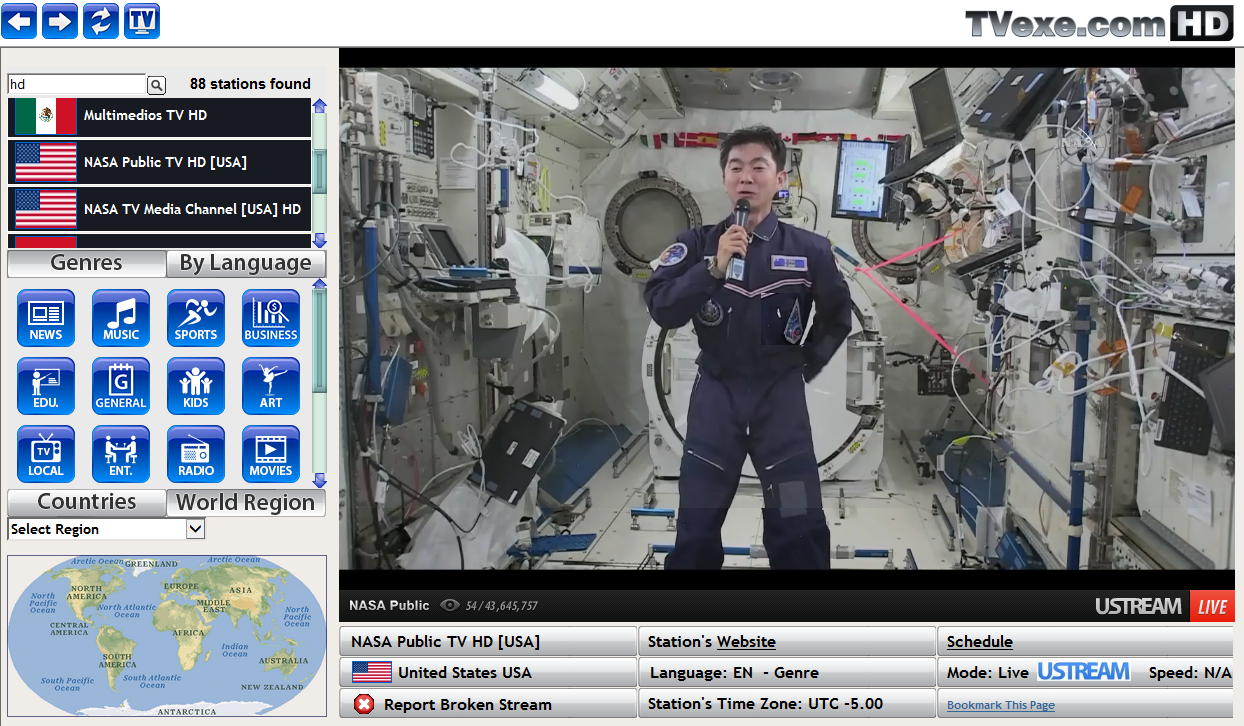Select the Business genre icon

(x=271, y=318)
